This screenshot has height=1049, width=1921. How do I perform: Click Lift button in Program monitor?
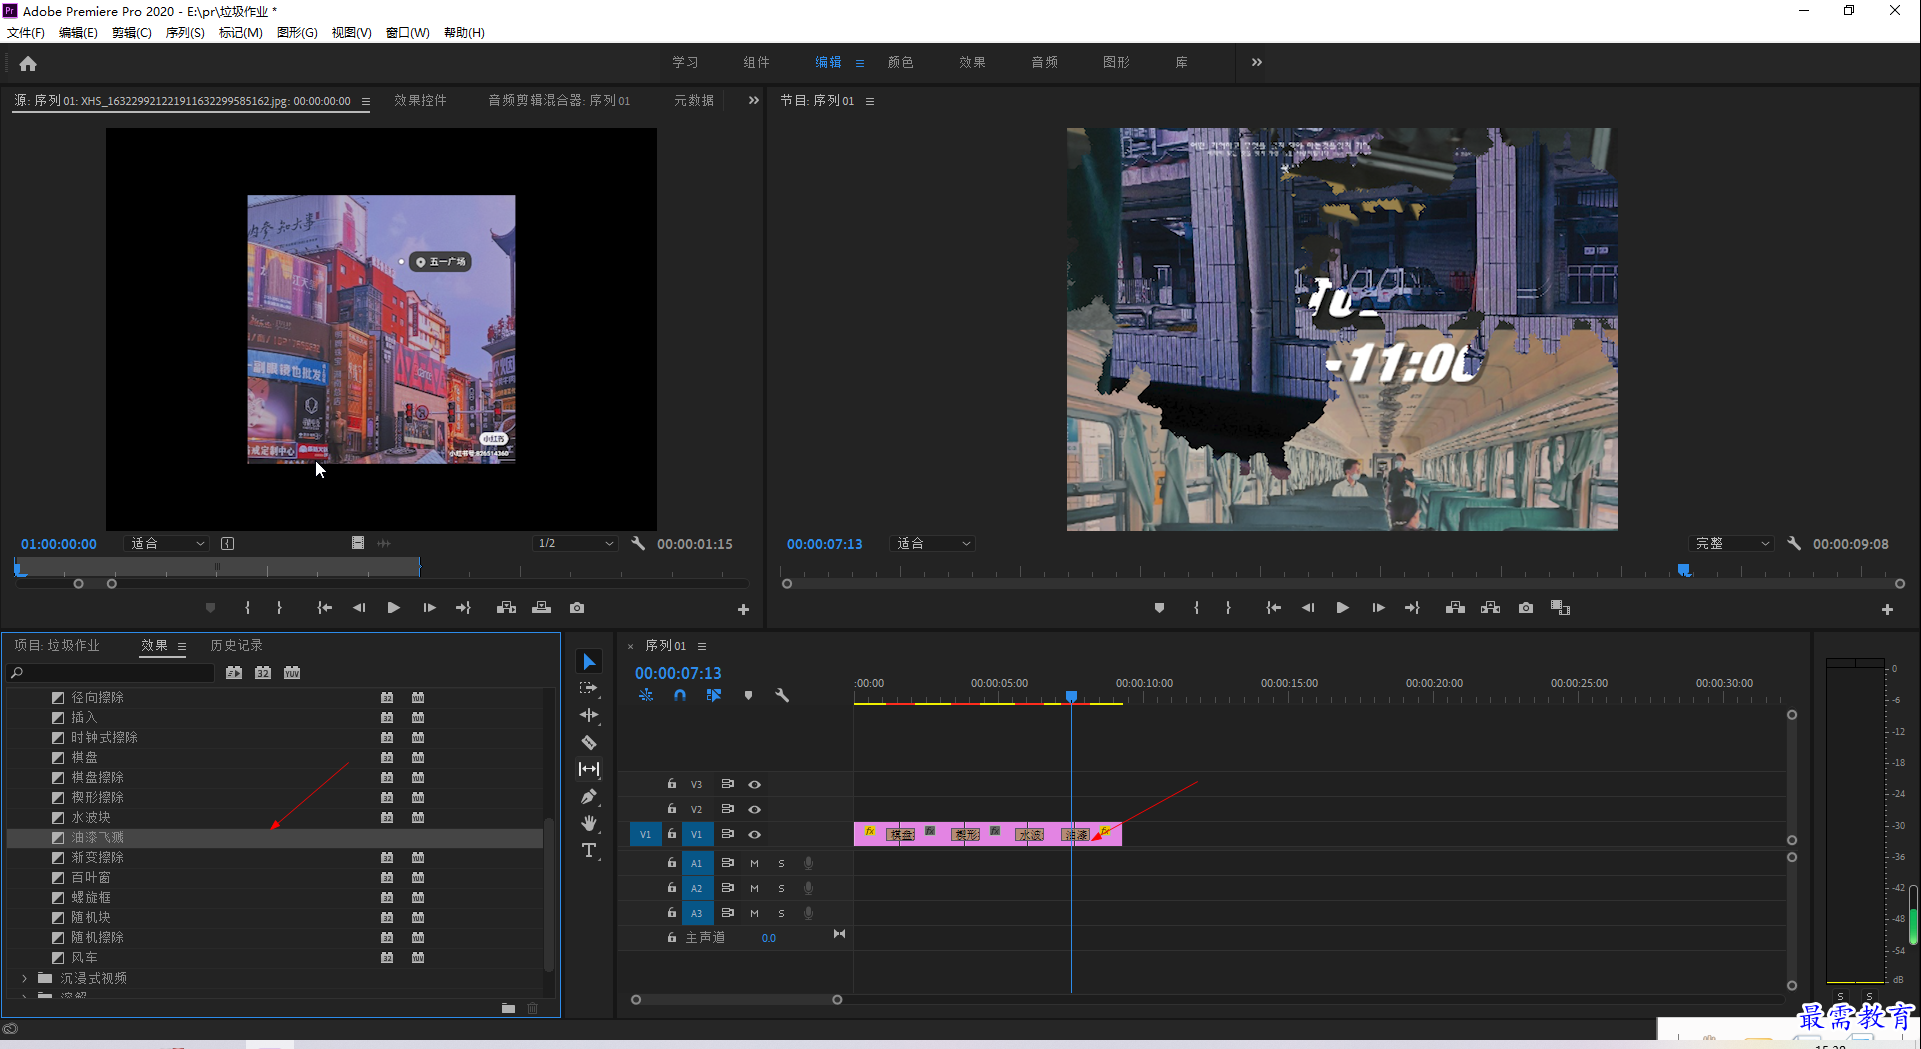(1455, 608)
